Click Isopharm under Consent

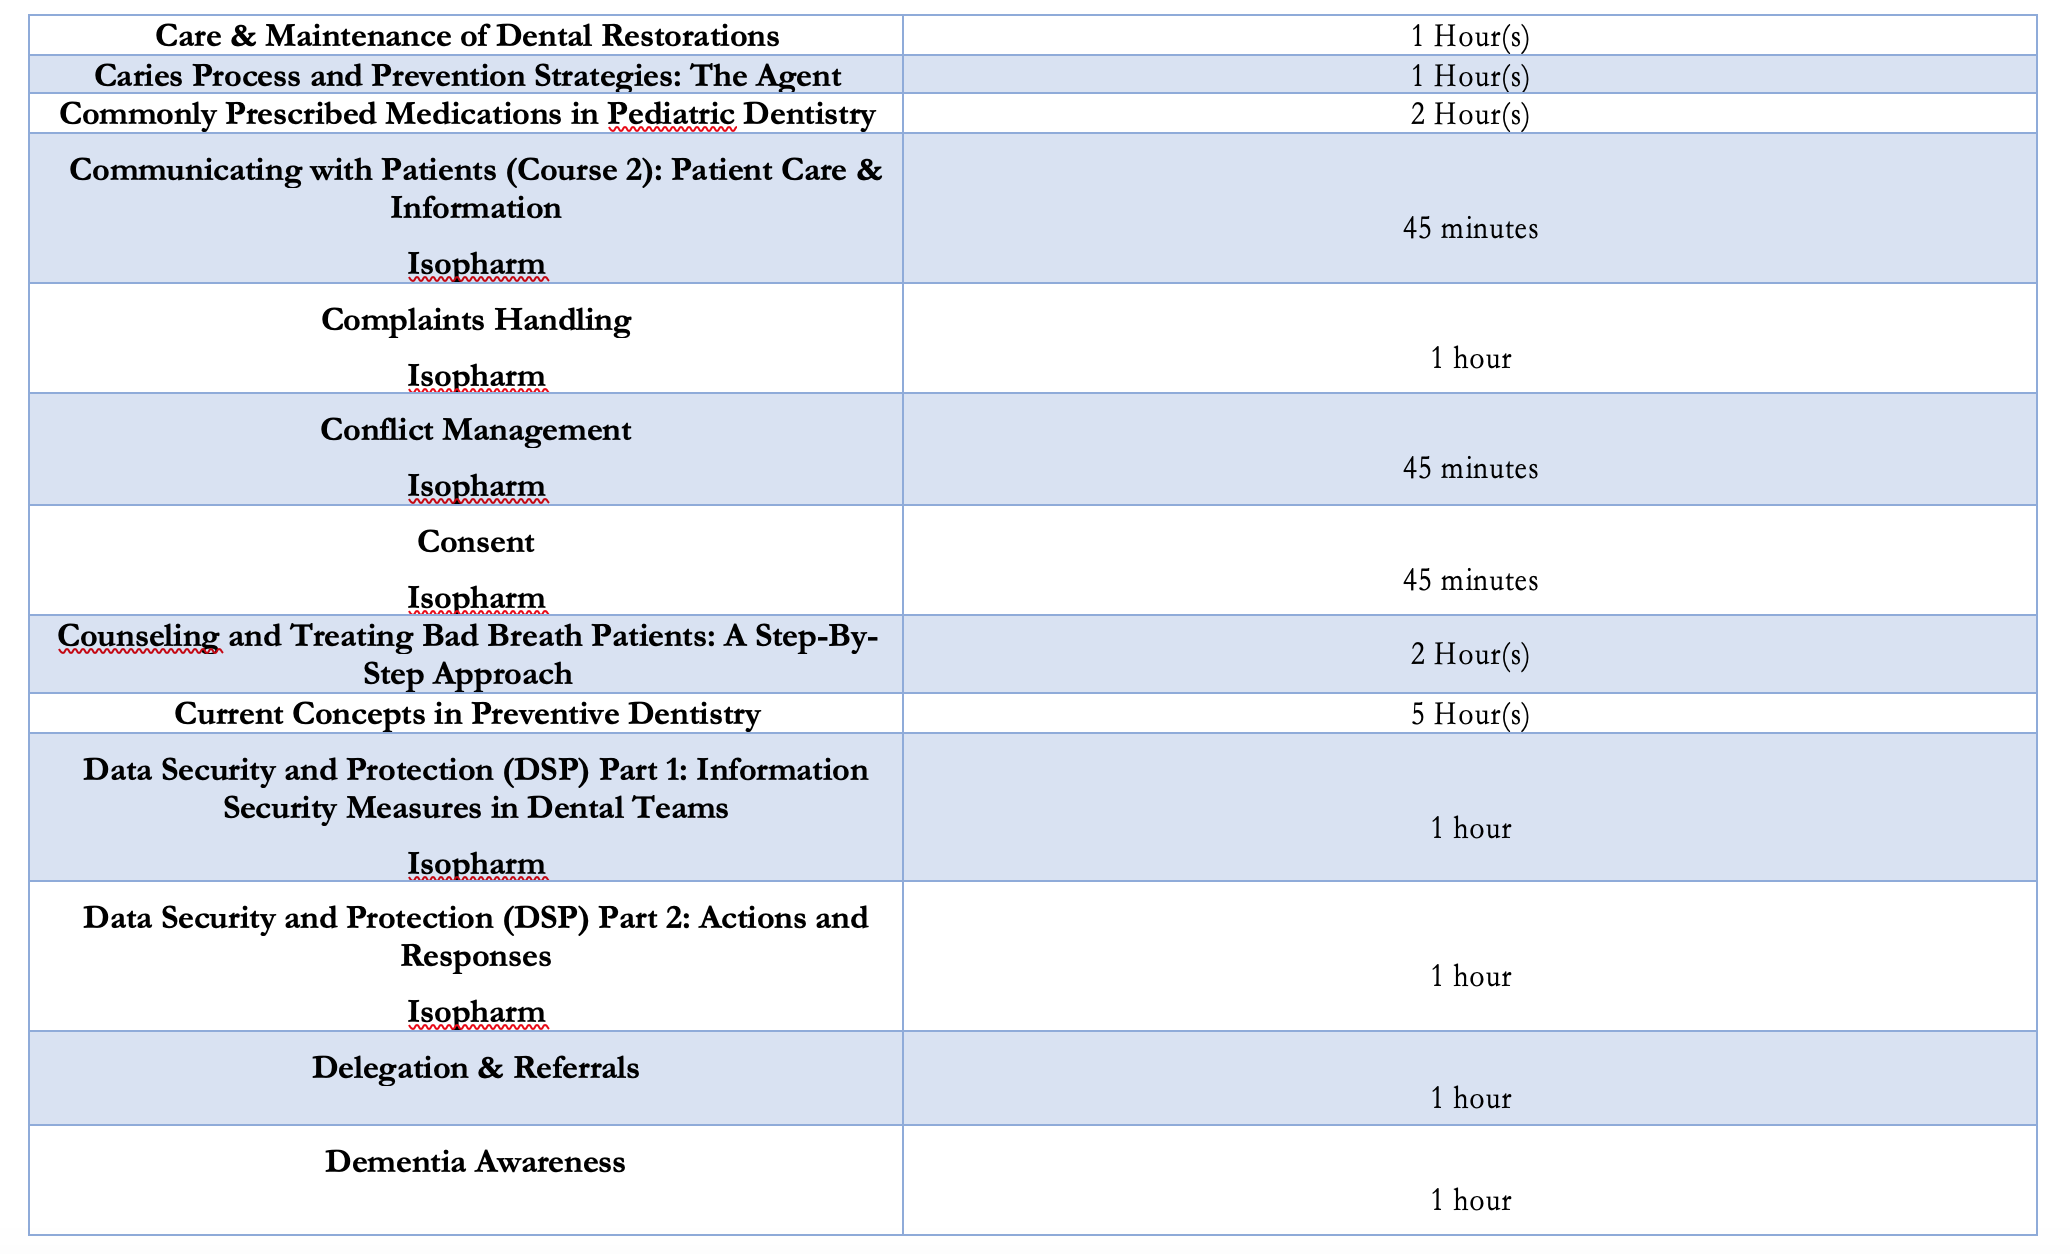477,599
